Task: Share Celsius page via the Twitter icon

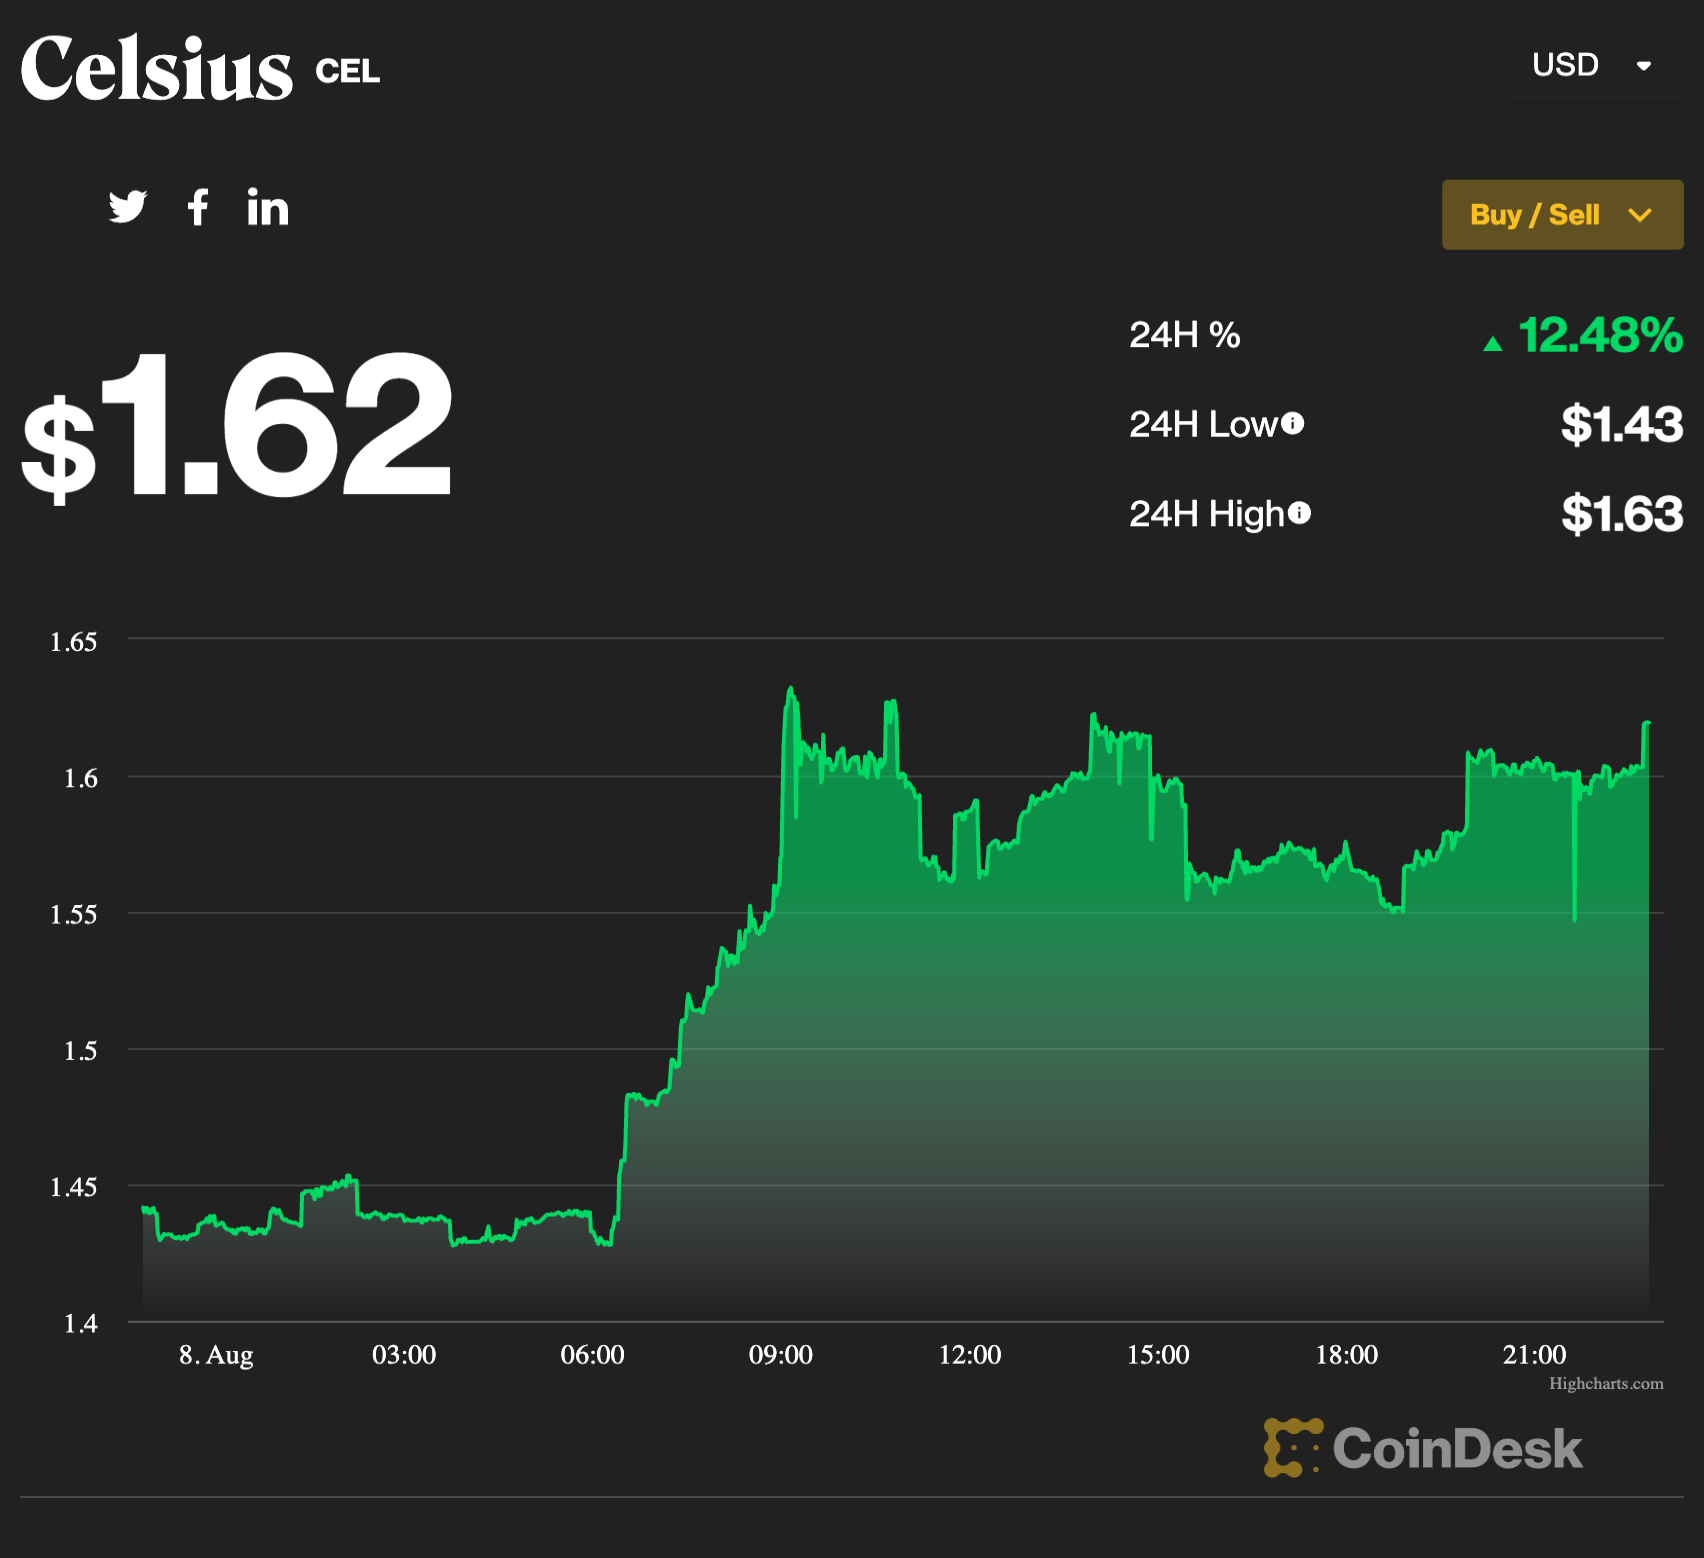Action: point(128,207)
